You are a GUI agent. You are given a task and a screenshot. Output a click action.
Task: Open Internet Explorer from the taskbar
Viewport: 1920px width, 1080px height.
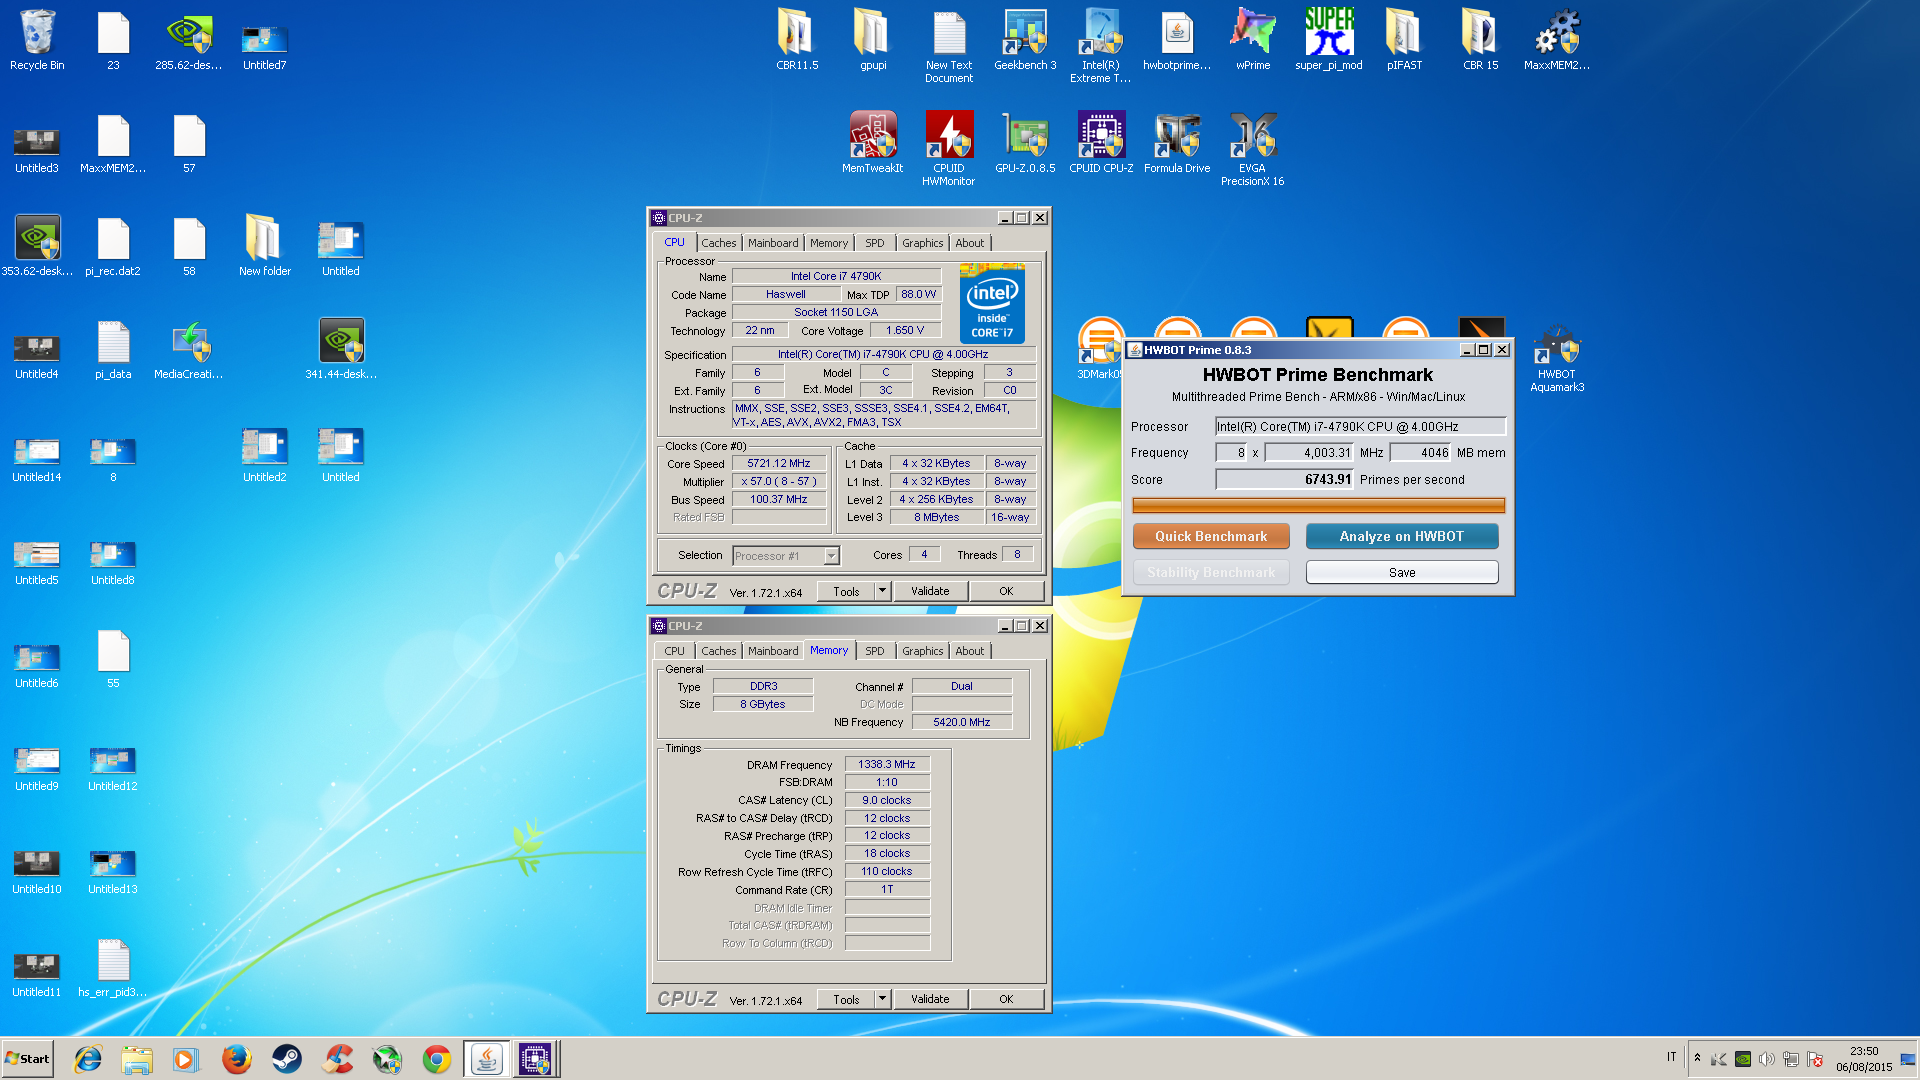88,1059
